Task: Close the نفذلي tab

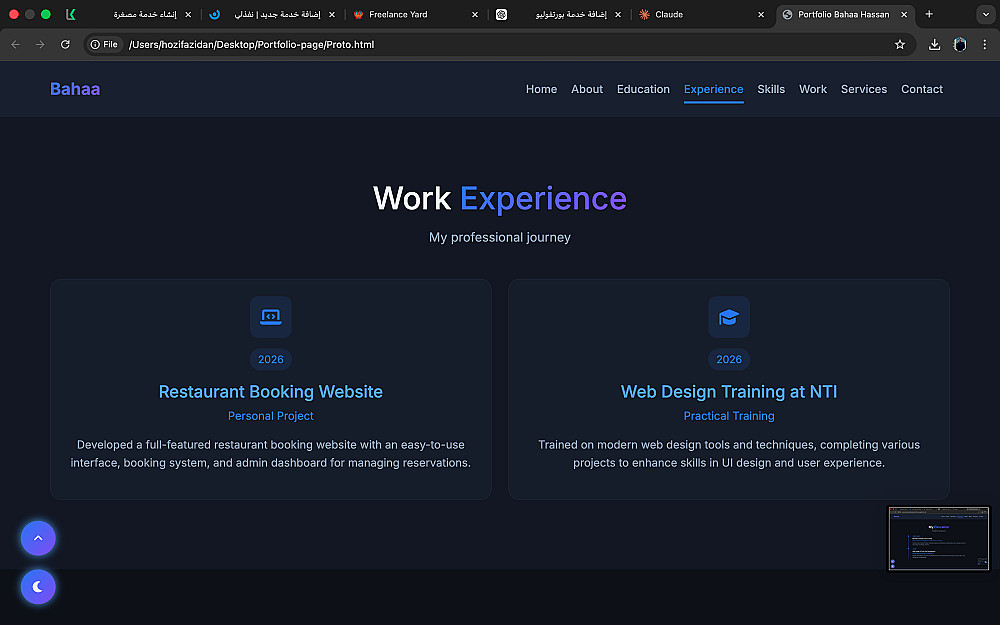Action: 332,14
